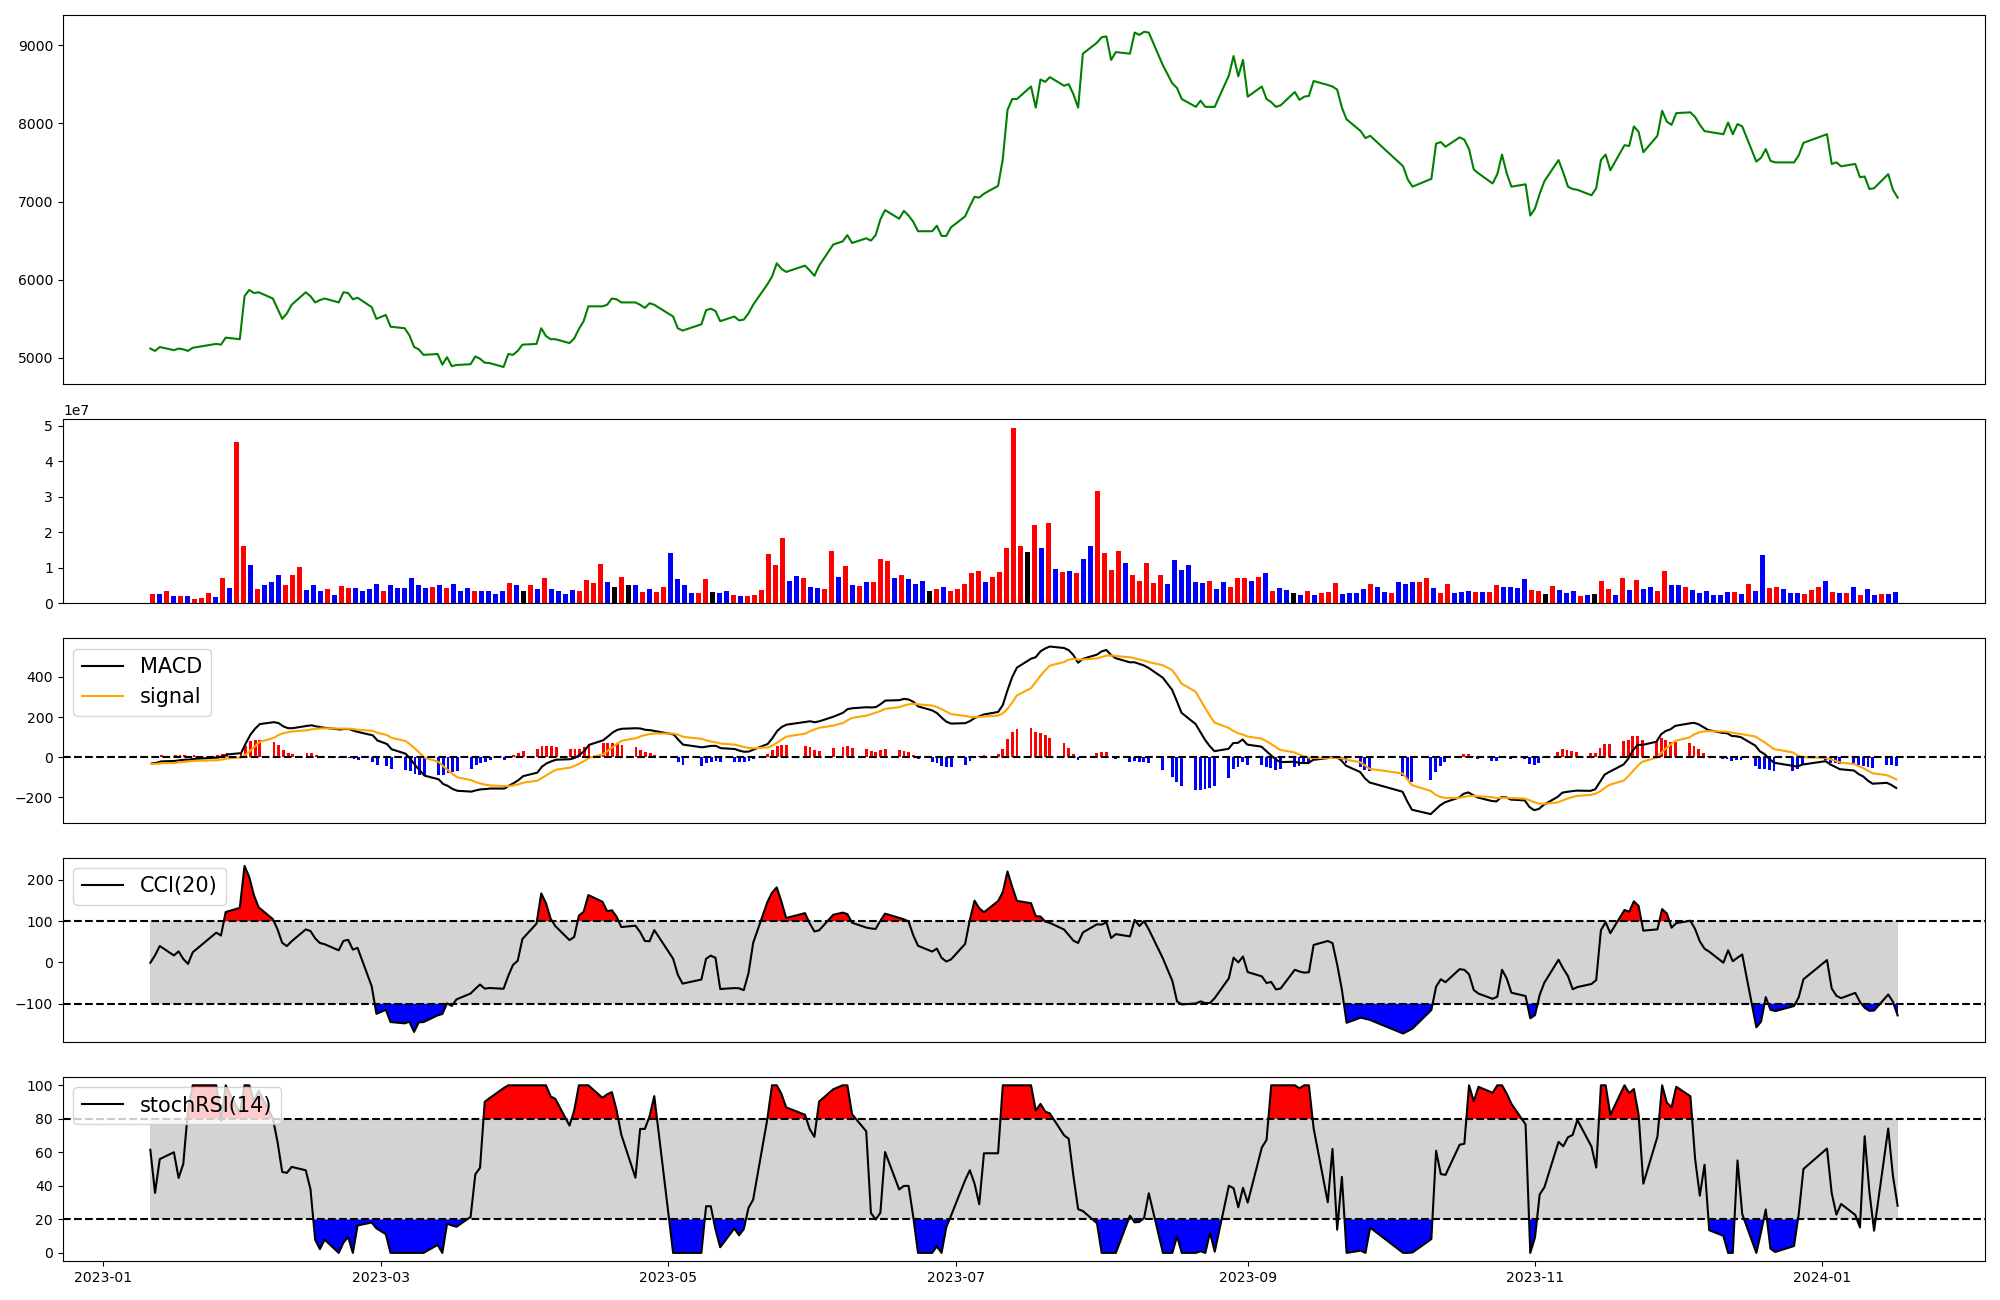Click the 5000 price axis label
Image resolution: width=2000 pixels, height=1300 pixels.
coord(36,358)
